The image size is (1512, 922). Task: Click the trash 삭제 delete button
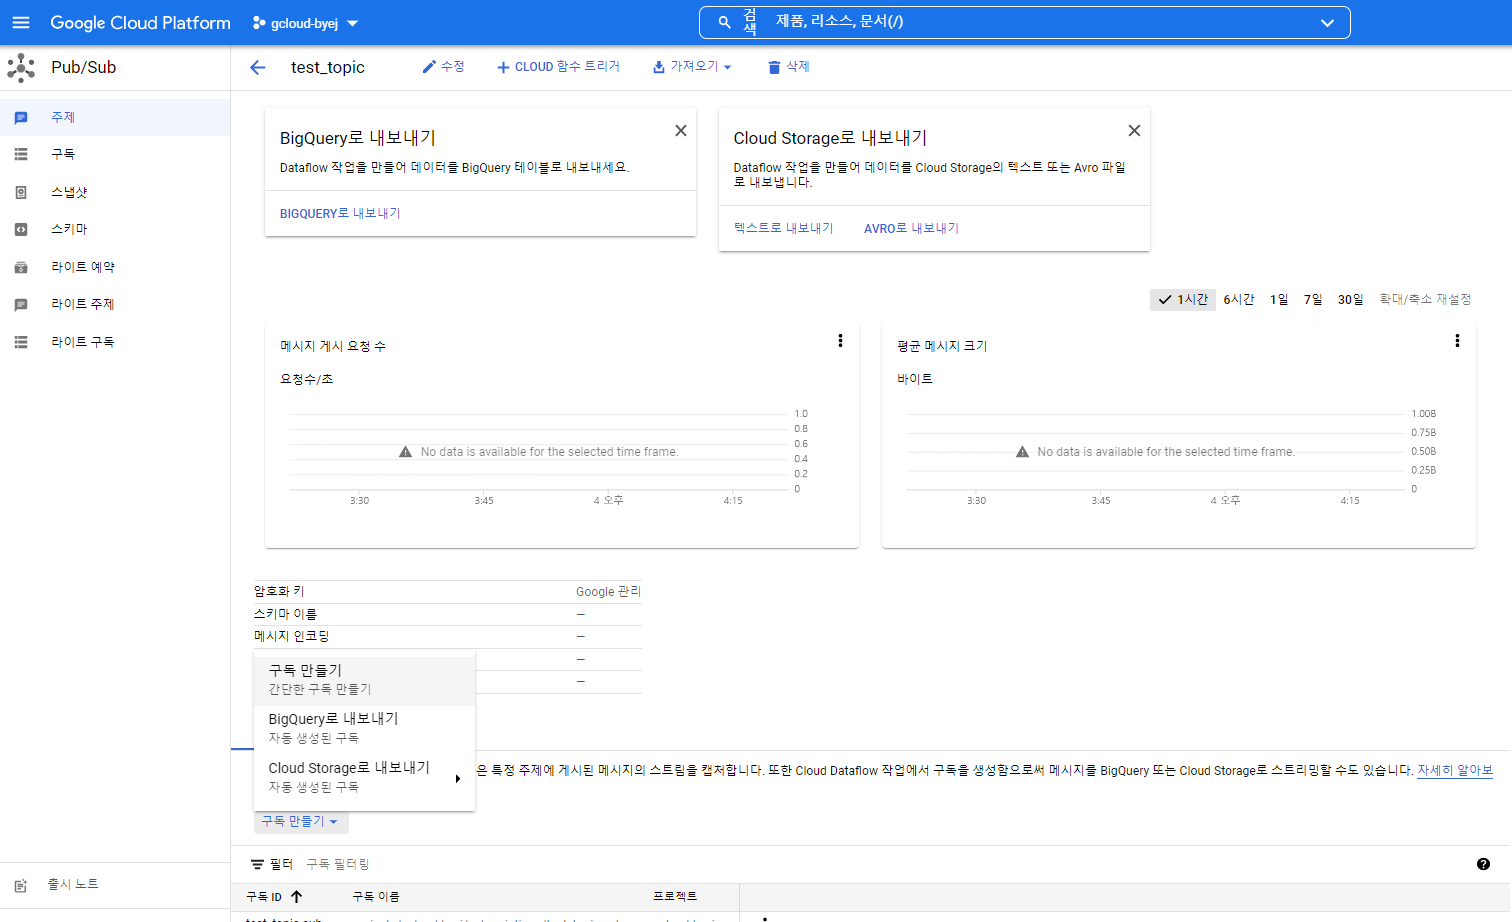[788, 66]
